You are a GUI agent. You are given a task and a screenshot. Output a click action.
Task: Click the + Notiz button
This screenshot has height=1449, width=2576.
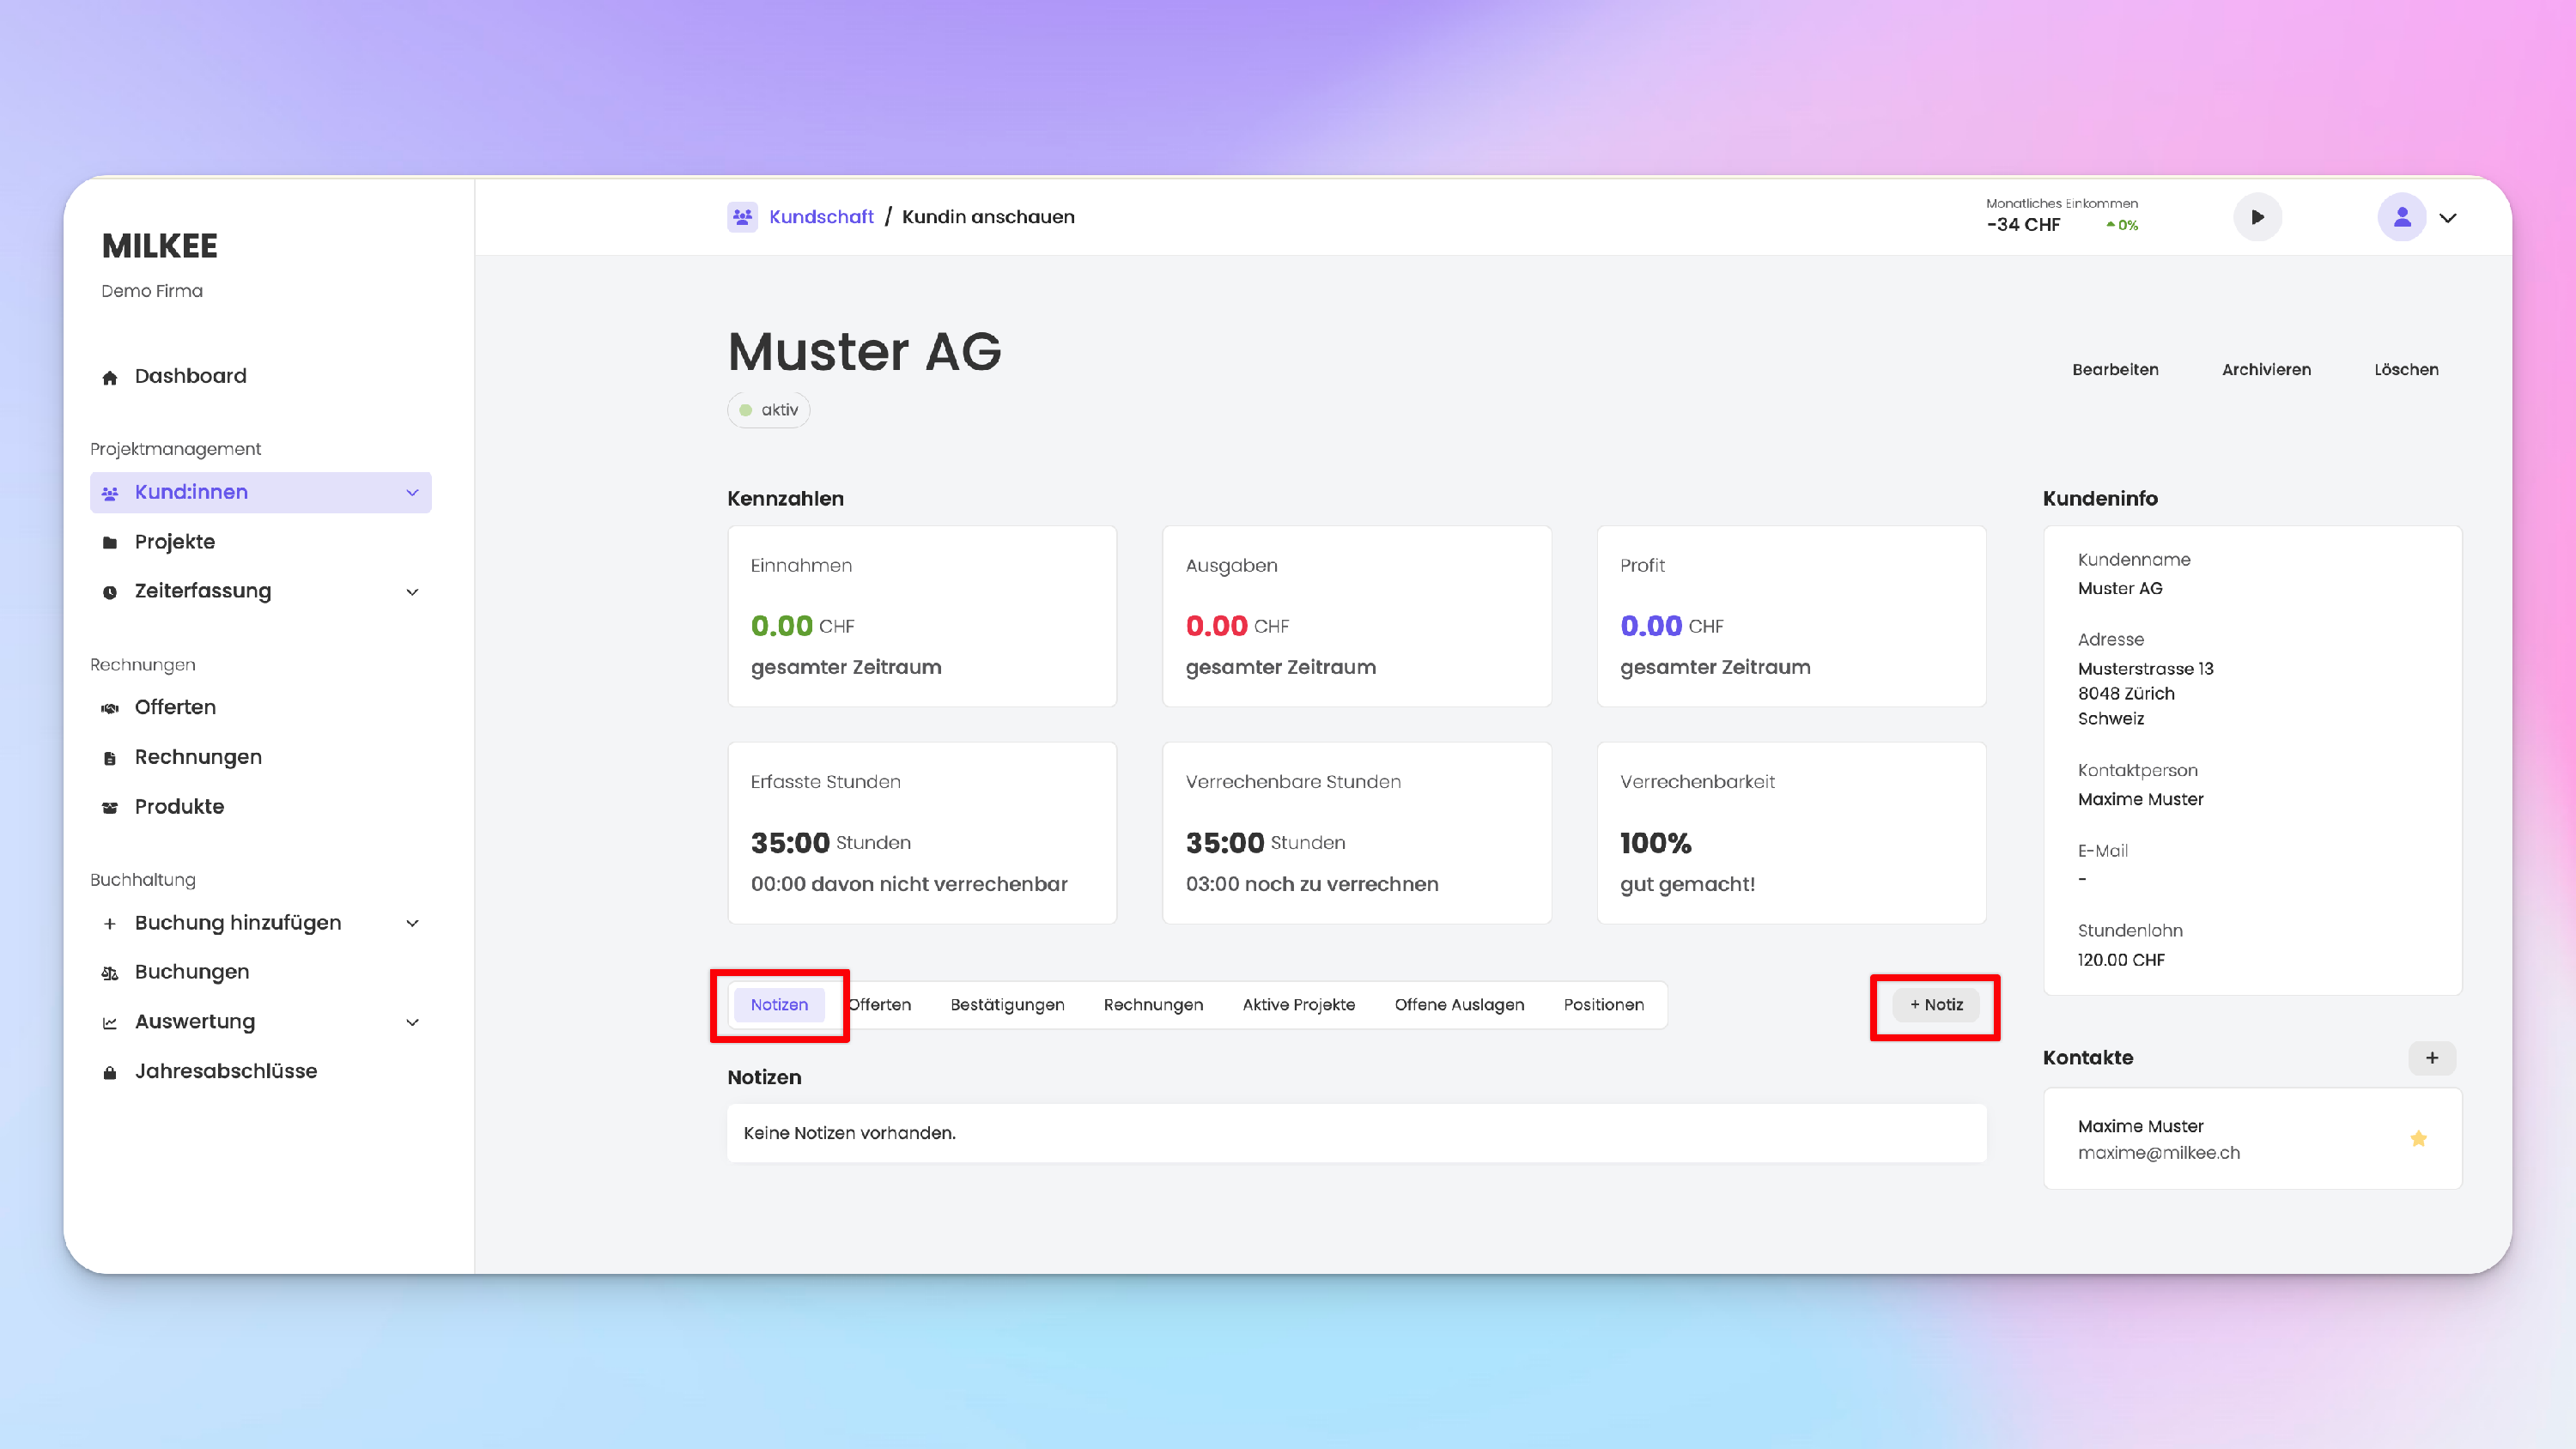[x=1936, y=1004]
